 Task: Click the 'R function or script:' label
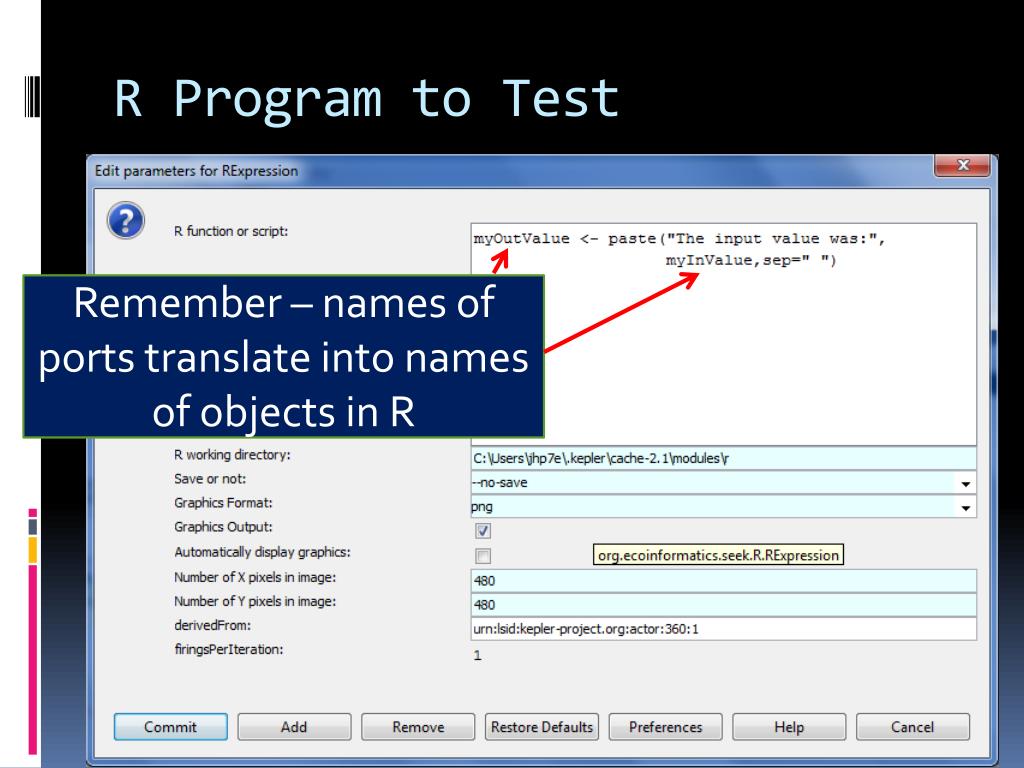point(231,231)
